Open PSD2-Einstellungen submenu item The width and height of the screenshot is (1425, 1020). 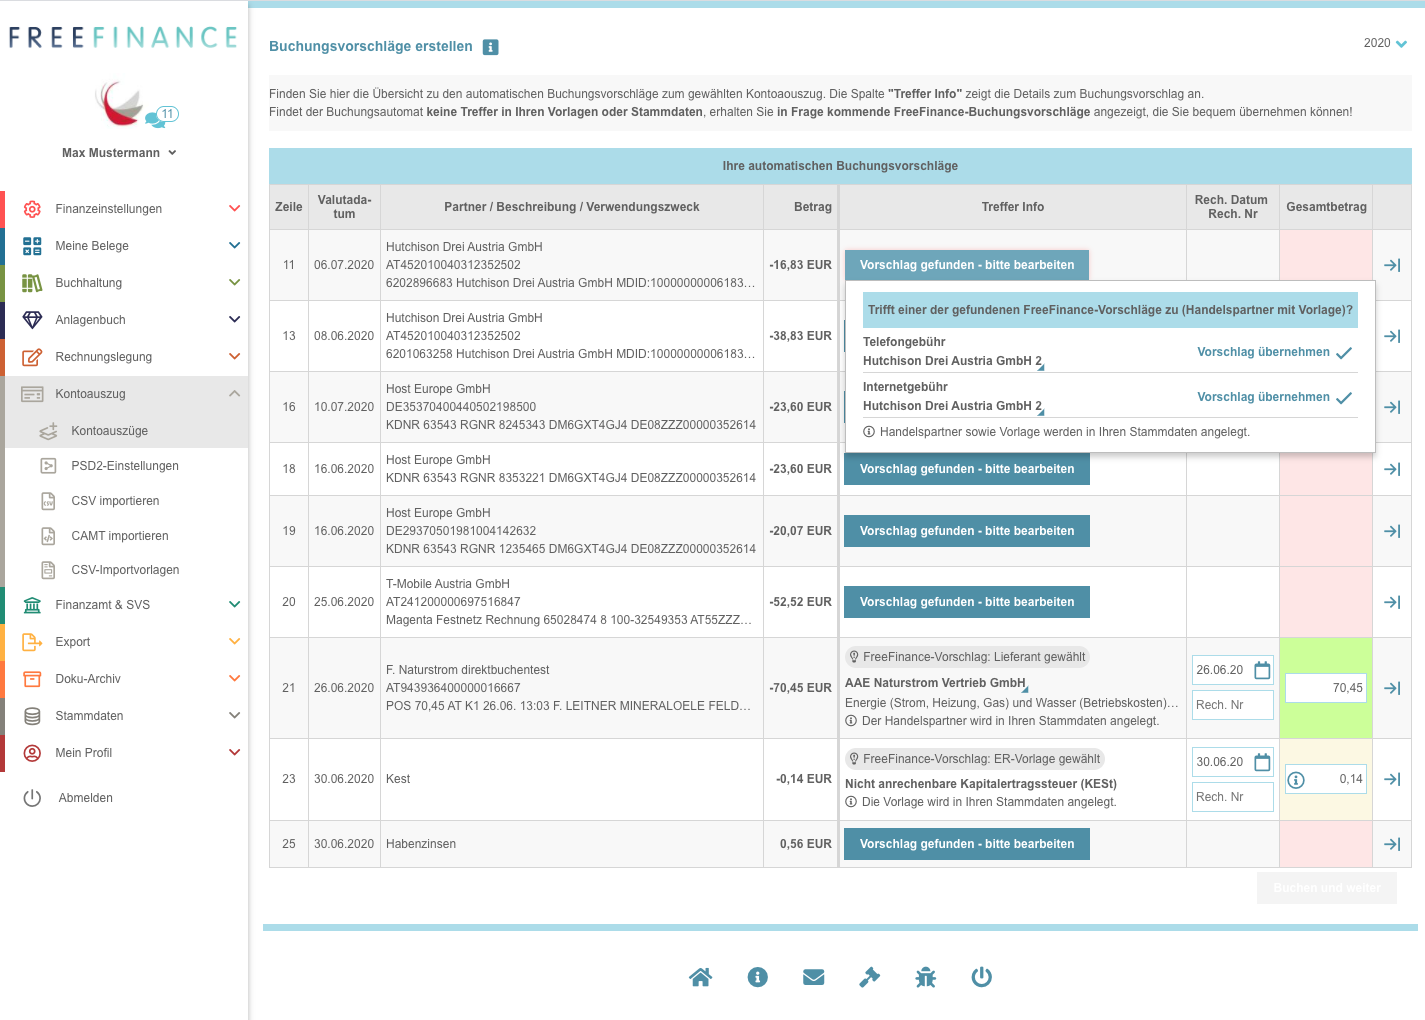pyautogui.click(x=126, y=466)
